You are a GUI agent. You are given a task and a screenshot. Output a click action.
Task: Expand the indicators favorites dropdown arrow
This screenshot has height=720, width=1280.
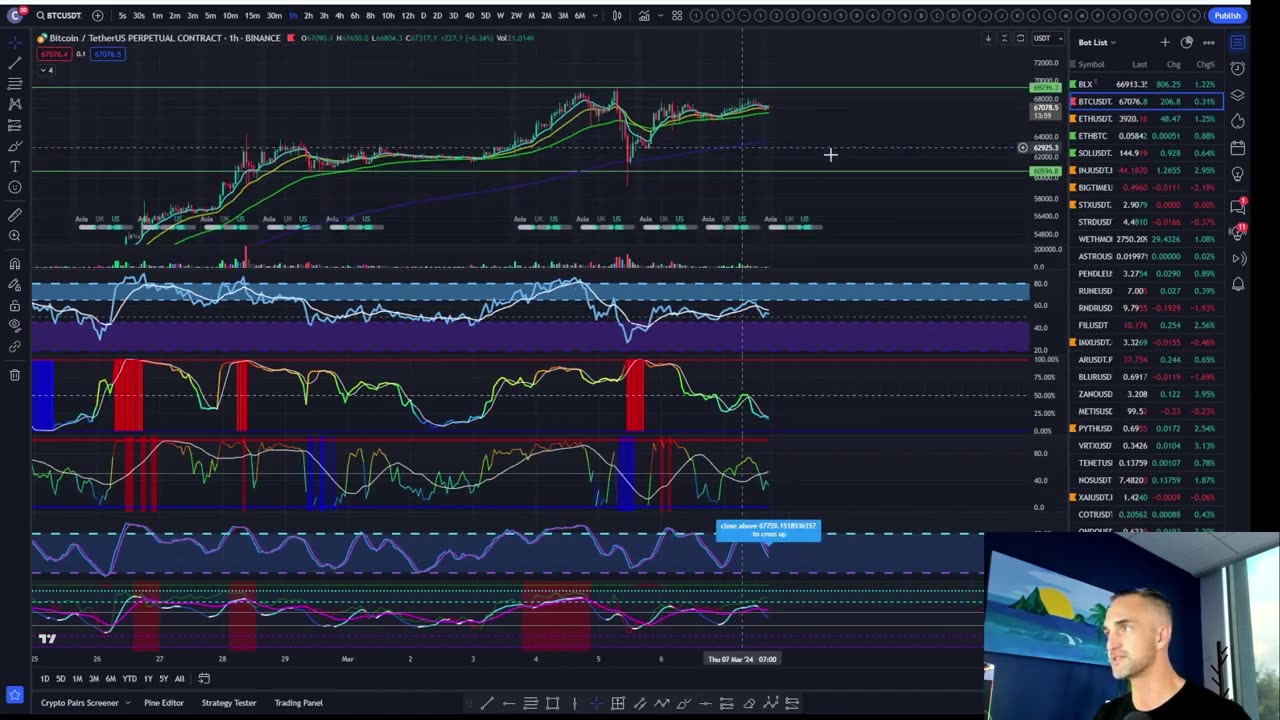[659, 15]
